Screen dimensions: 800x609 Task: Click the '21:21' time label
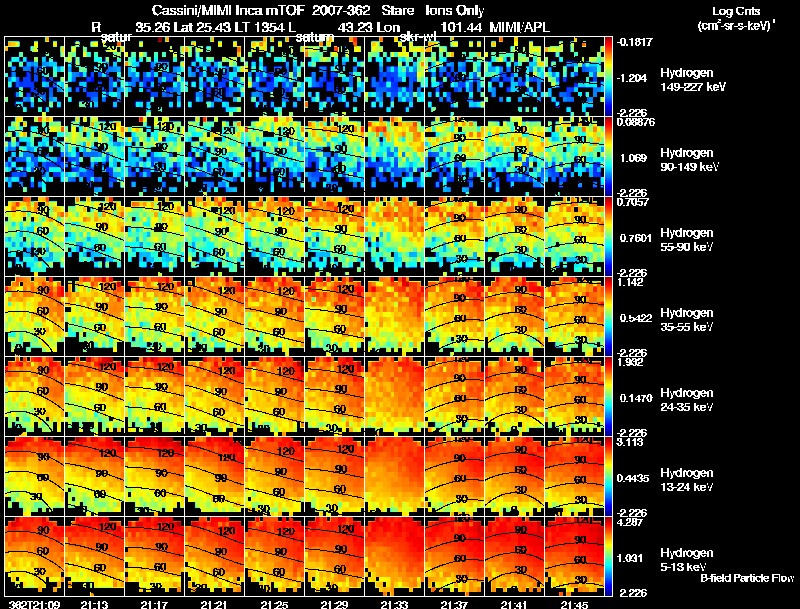pos(214,604)
